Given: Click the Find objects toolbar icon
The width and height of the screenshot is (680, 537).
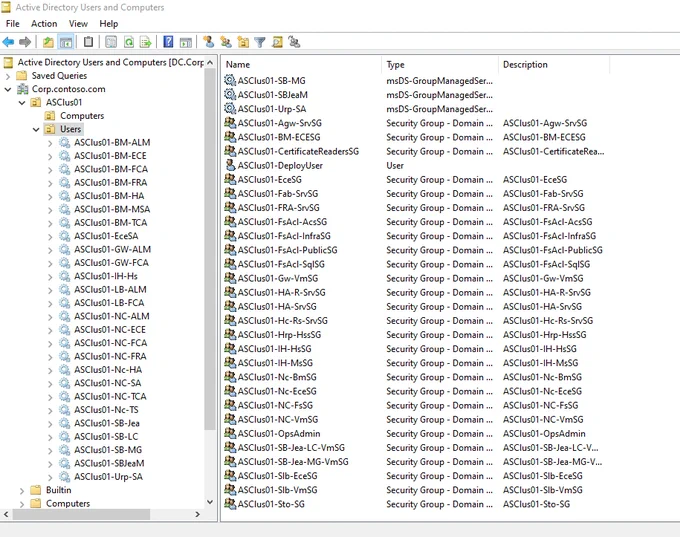Looking at the screenshot, I should [x=277, y=42].
